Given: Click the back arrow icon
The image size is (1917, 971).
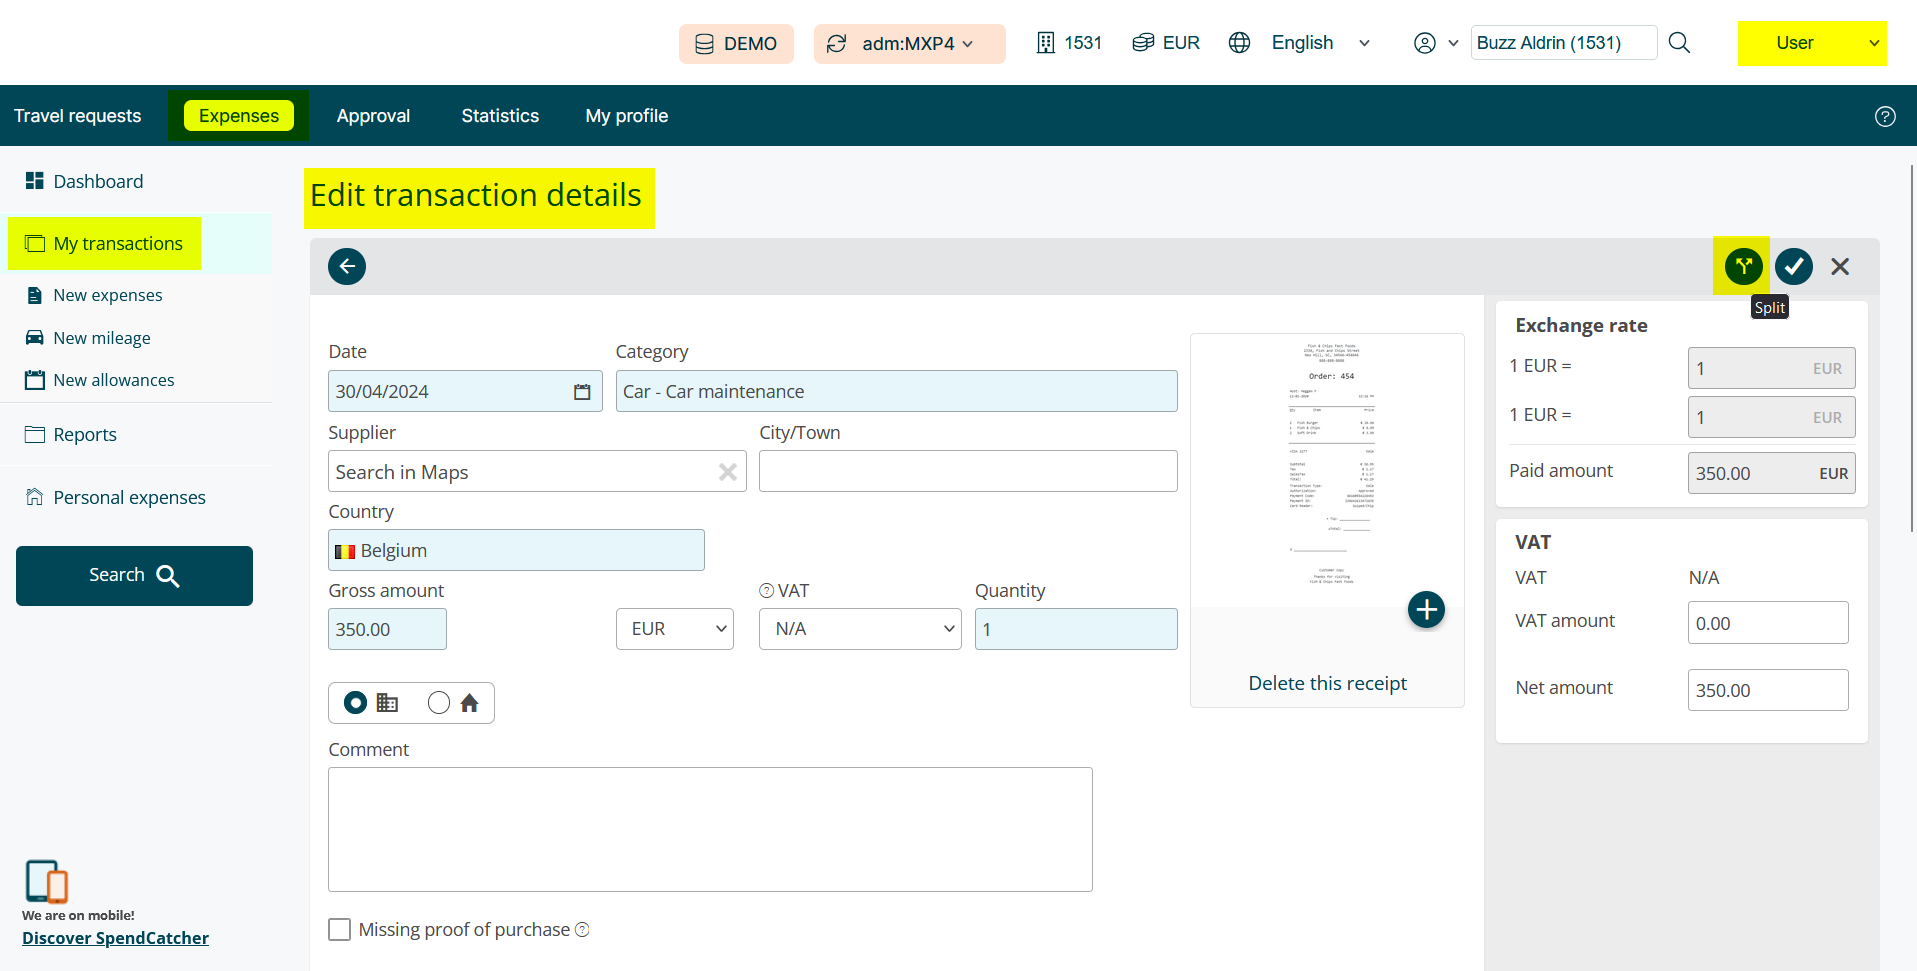Looking at the screenshot, I should pyautogui.click(x=347, y=266).
